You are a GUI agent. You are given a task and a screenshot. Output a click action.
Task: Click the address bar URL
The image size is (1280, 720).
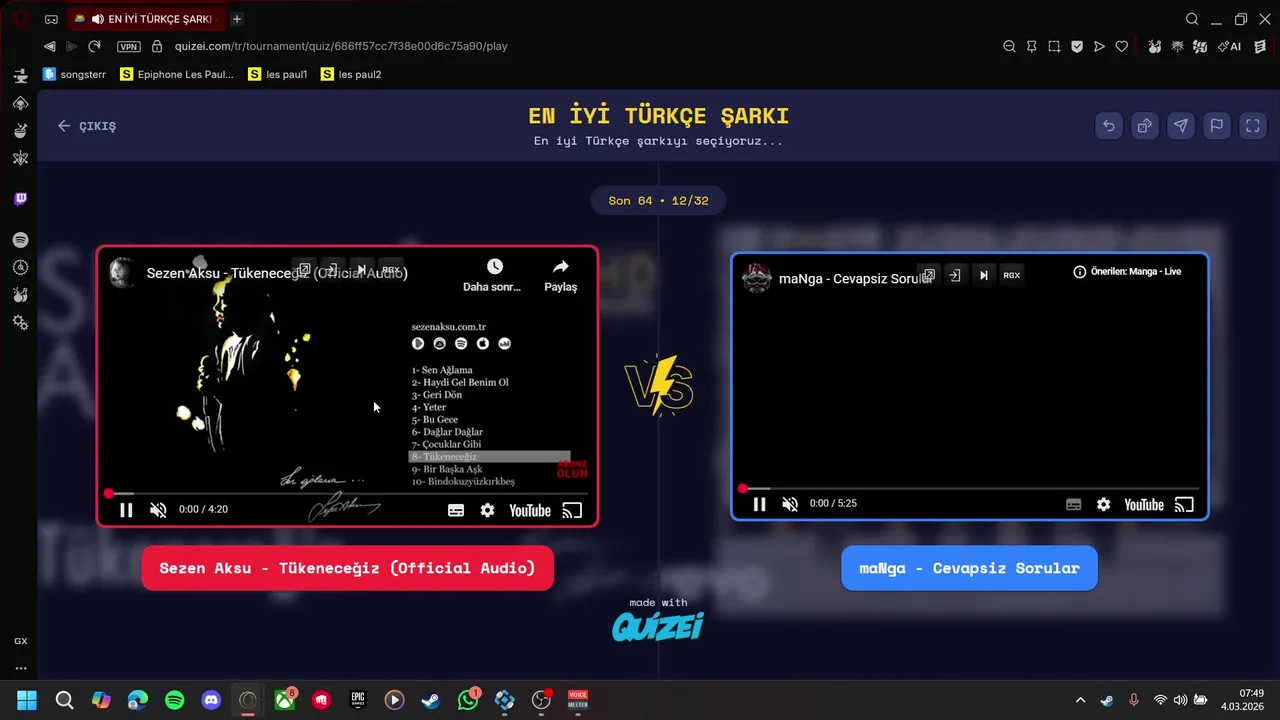pyautogui.click(x=341, y=46)
